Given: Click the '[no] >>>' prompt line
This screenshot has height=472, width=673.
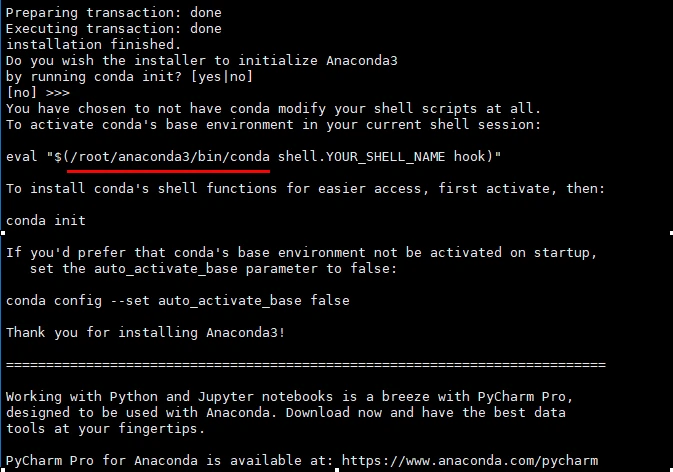Looking at the screenshot, I should click(x=38, y=93).
